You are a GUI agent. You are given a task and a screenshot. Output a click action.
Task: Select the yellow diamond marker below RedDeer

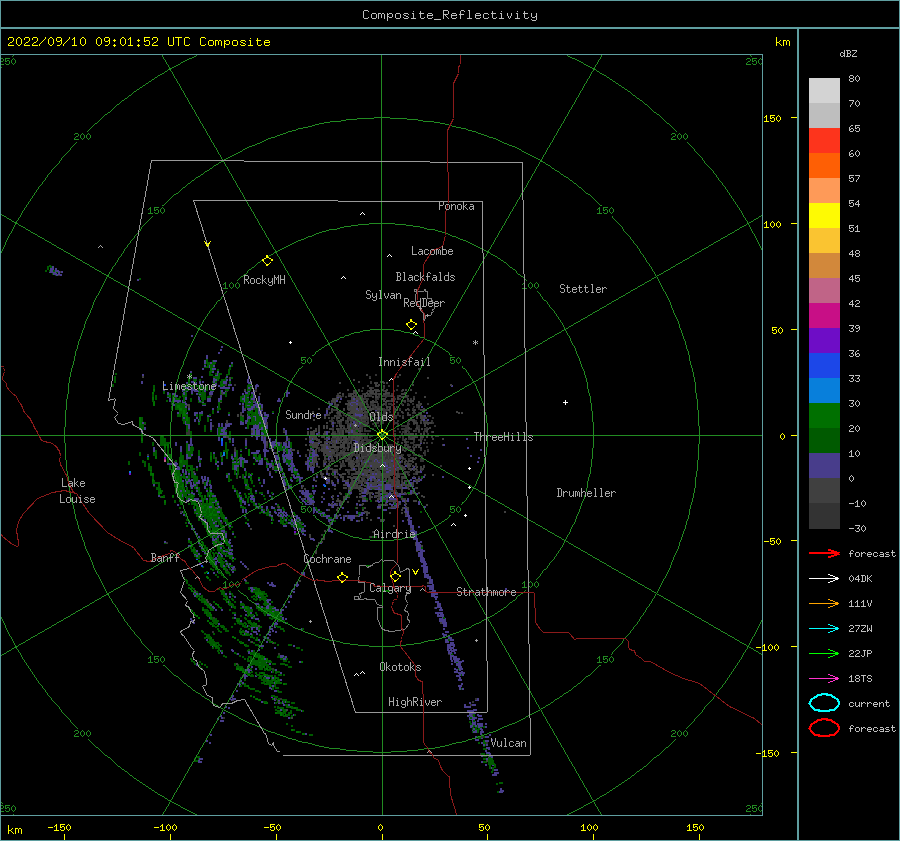pyautogui.click(x=411, y=325)
